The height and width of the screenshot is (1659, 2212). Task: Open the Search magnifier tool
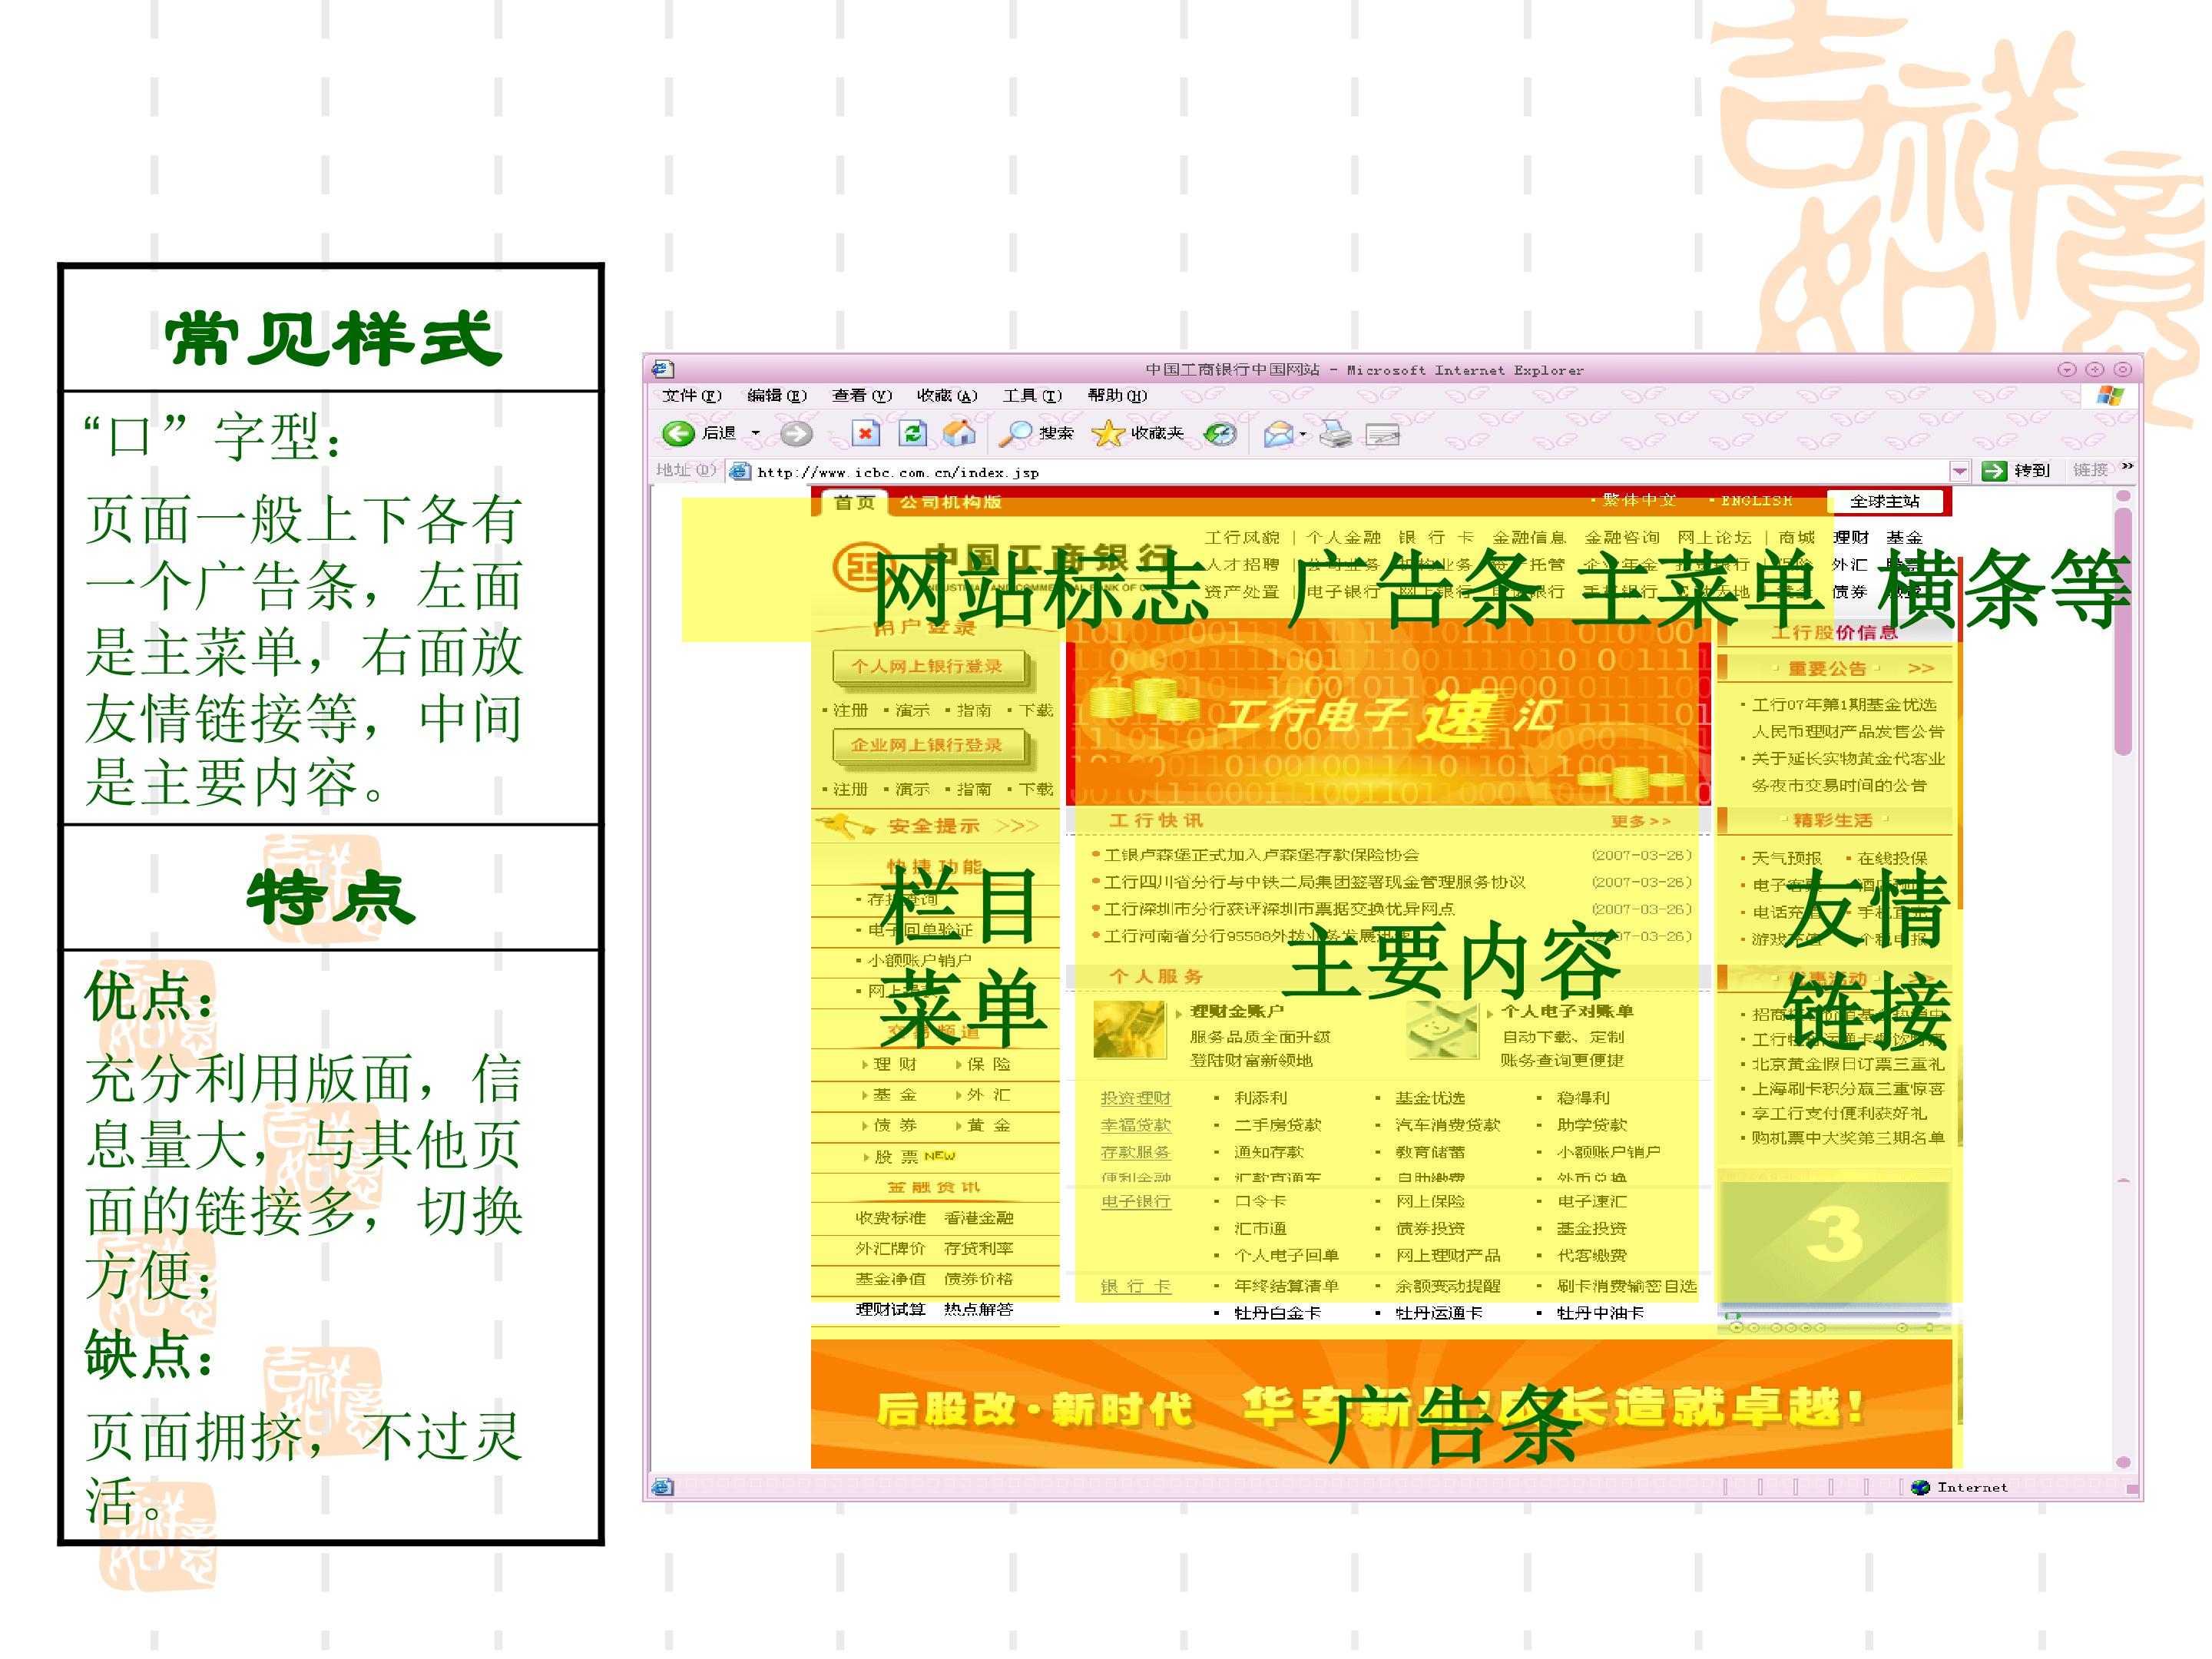pos(1016,433)
